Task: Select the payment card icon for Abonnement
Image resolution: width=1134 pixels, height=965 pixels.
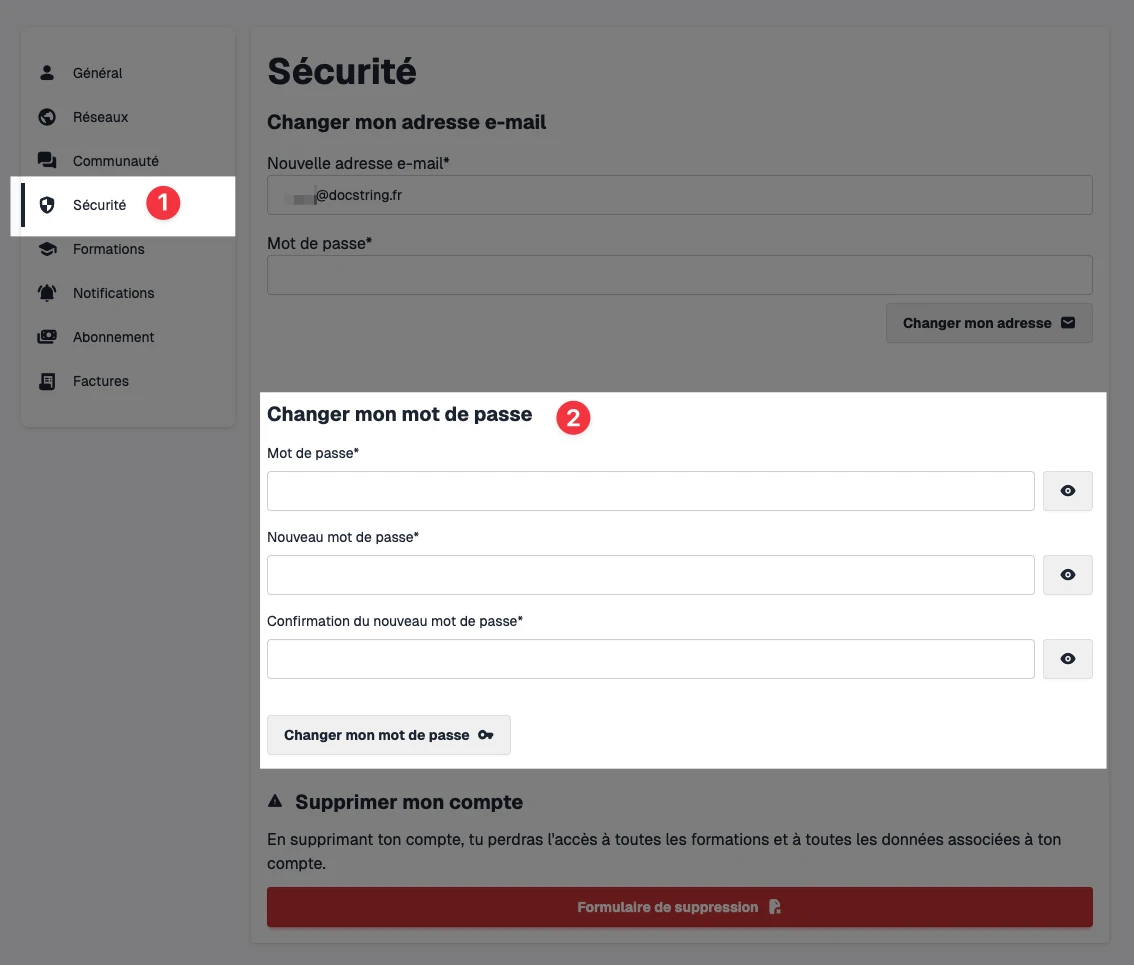Action: point(46,336)
